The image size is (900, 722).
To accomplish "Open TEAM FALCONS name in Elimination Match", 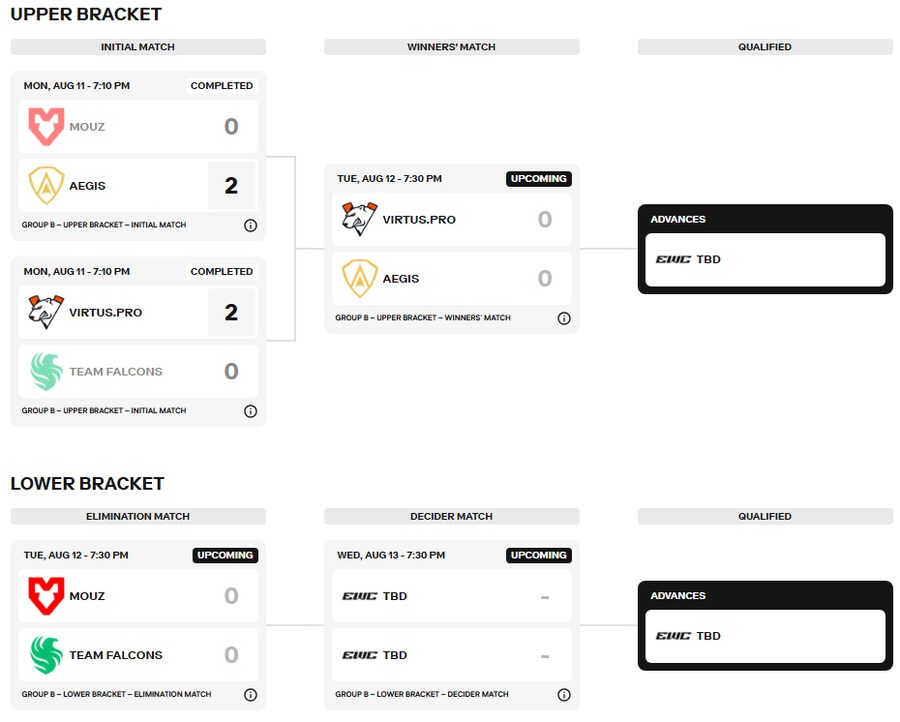I will (116, 655).
